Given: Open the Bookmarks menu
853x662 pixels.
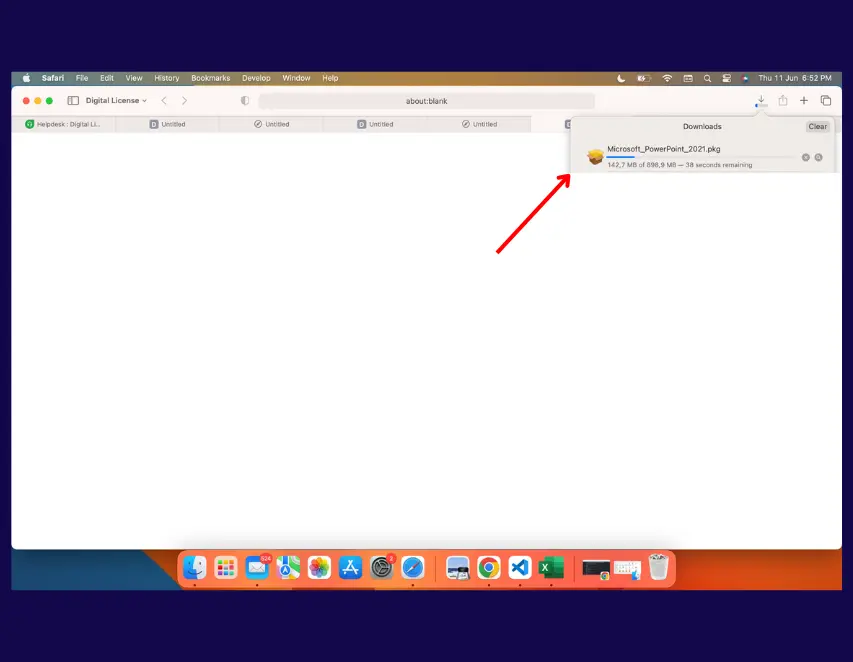Looking at the screenshot, I should point(211,78).
